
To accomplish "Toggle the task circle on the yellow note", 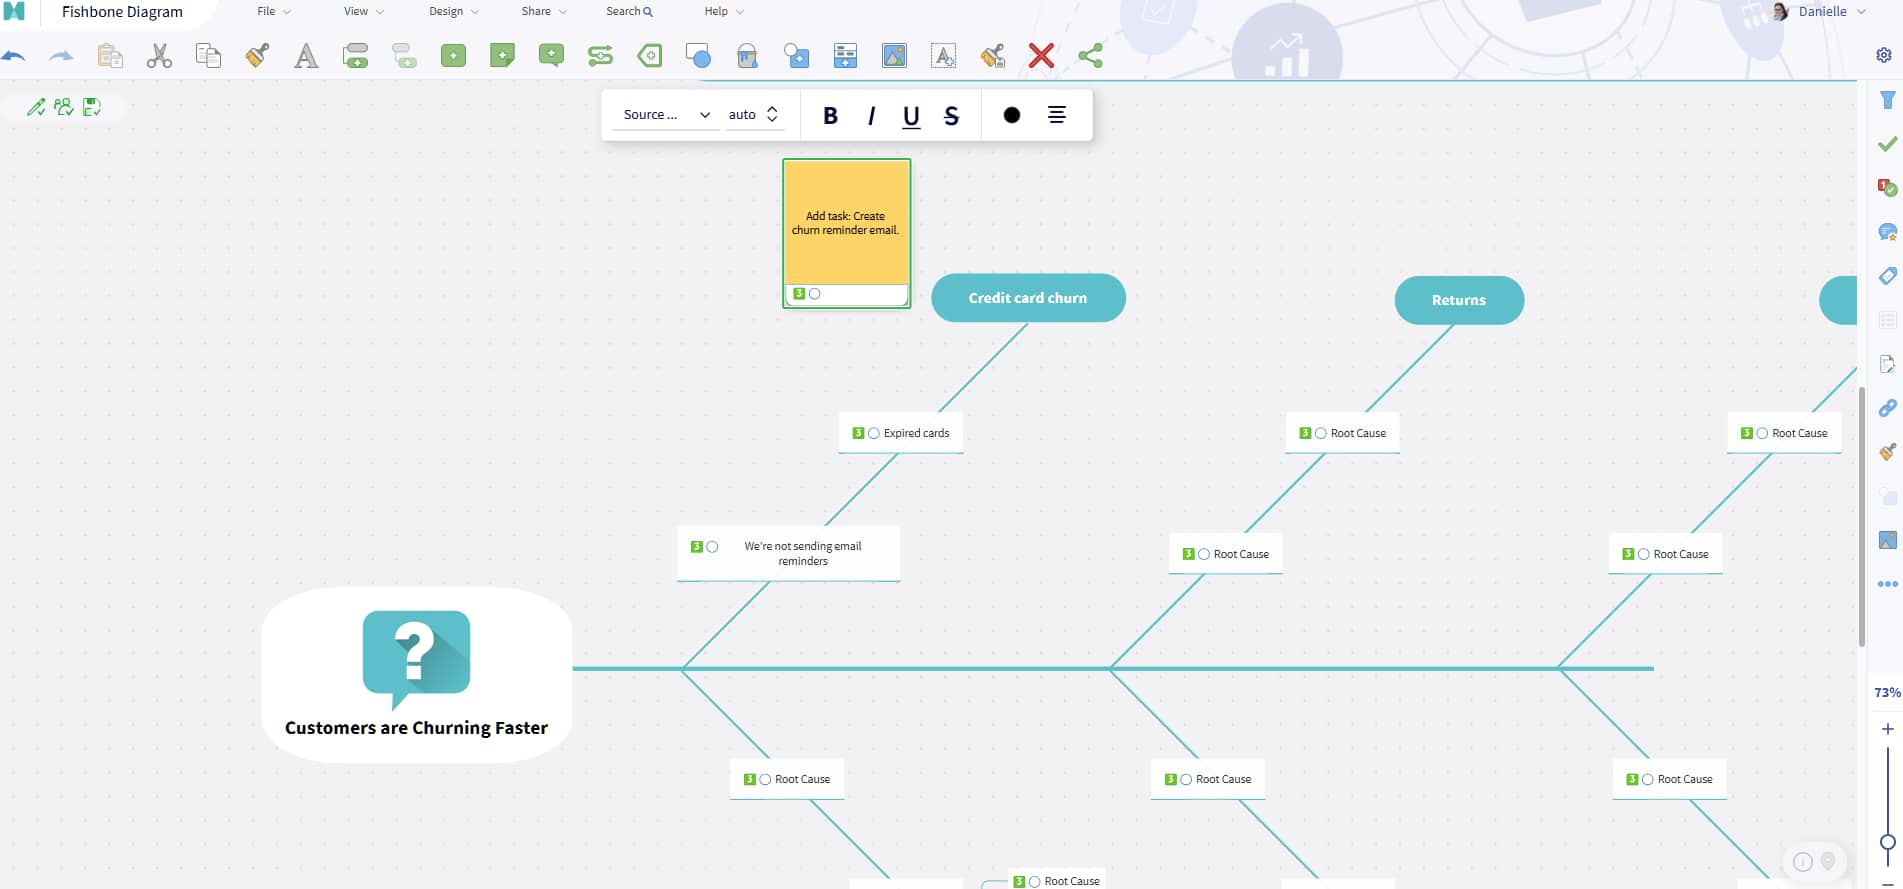I will [815, 294].
